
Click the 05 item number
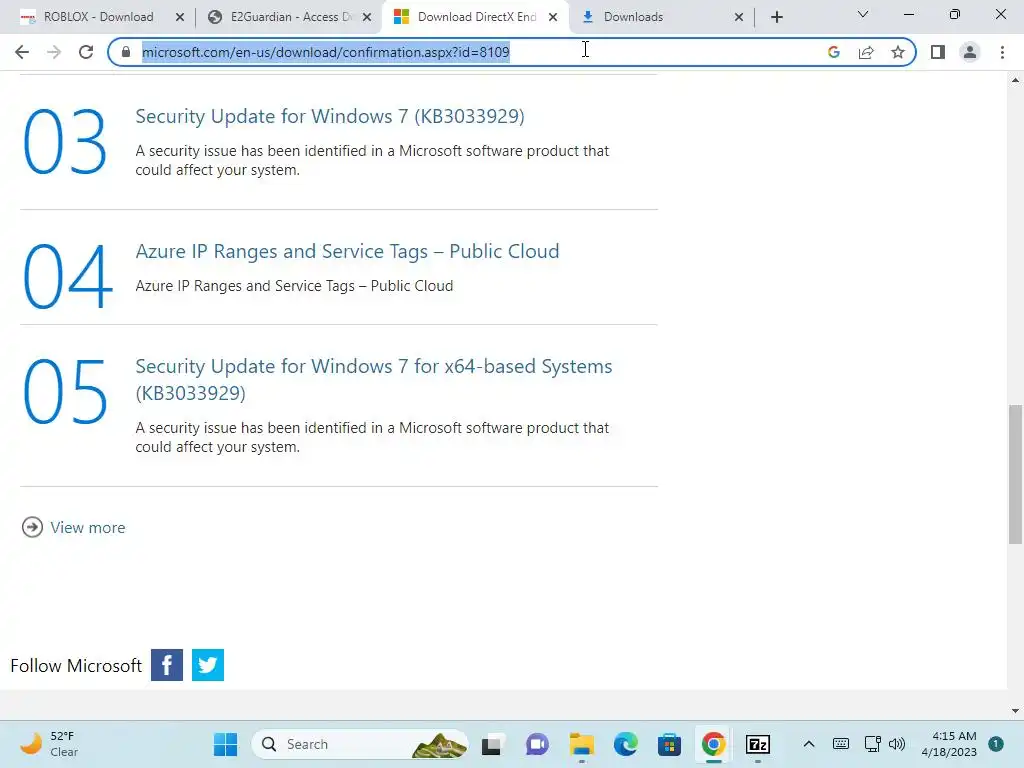coord(65,392)
